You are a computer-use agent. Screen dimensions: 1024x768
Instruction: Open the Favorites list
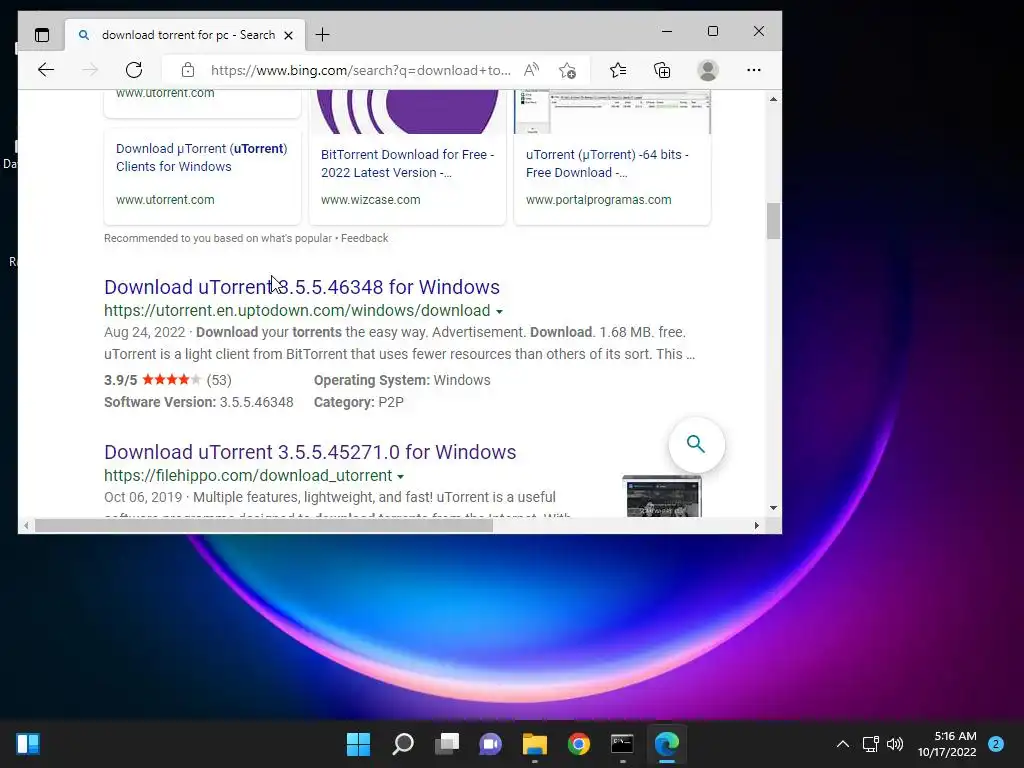(618, 70)
